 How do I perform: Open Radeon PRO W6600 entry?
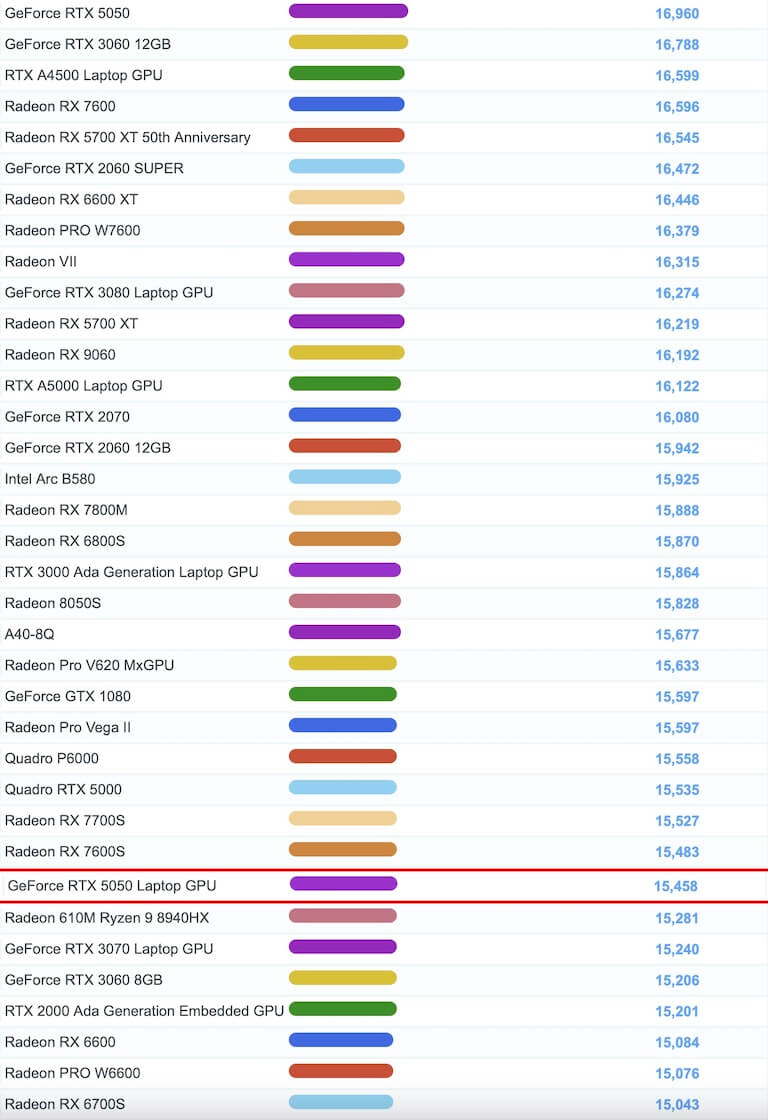73,1074
